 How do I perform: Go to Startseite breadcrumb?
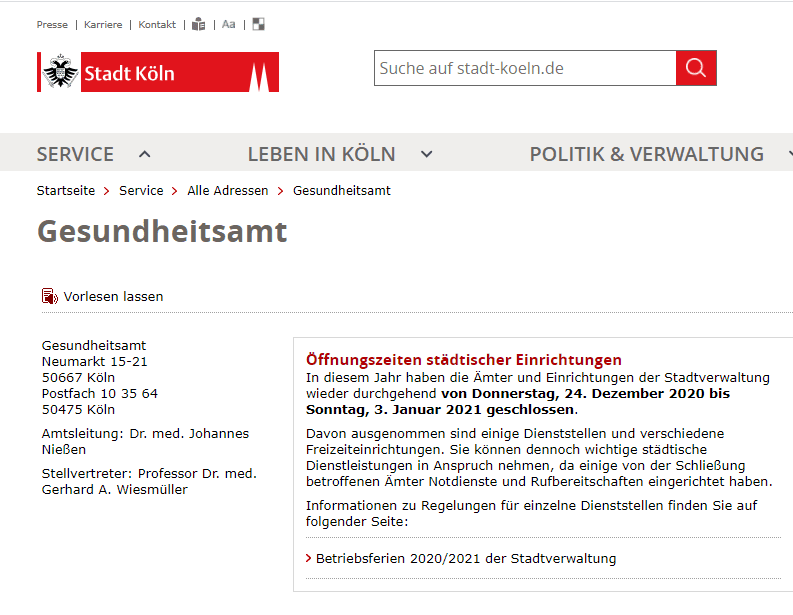click(66, 190)
